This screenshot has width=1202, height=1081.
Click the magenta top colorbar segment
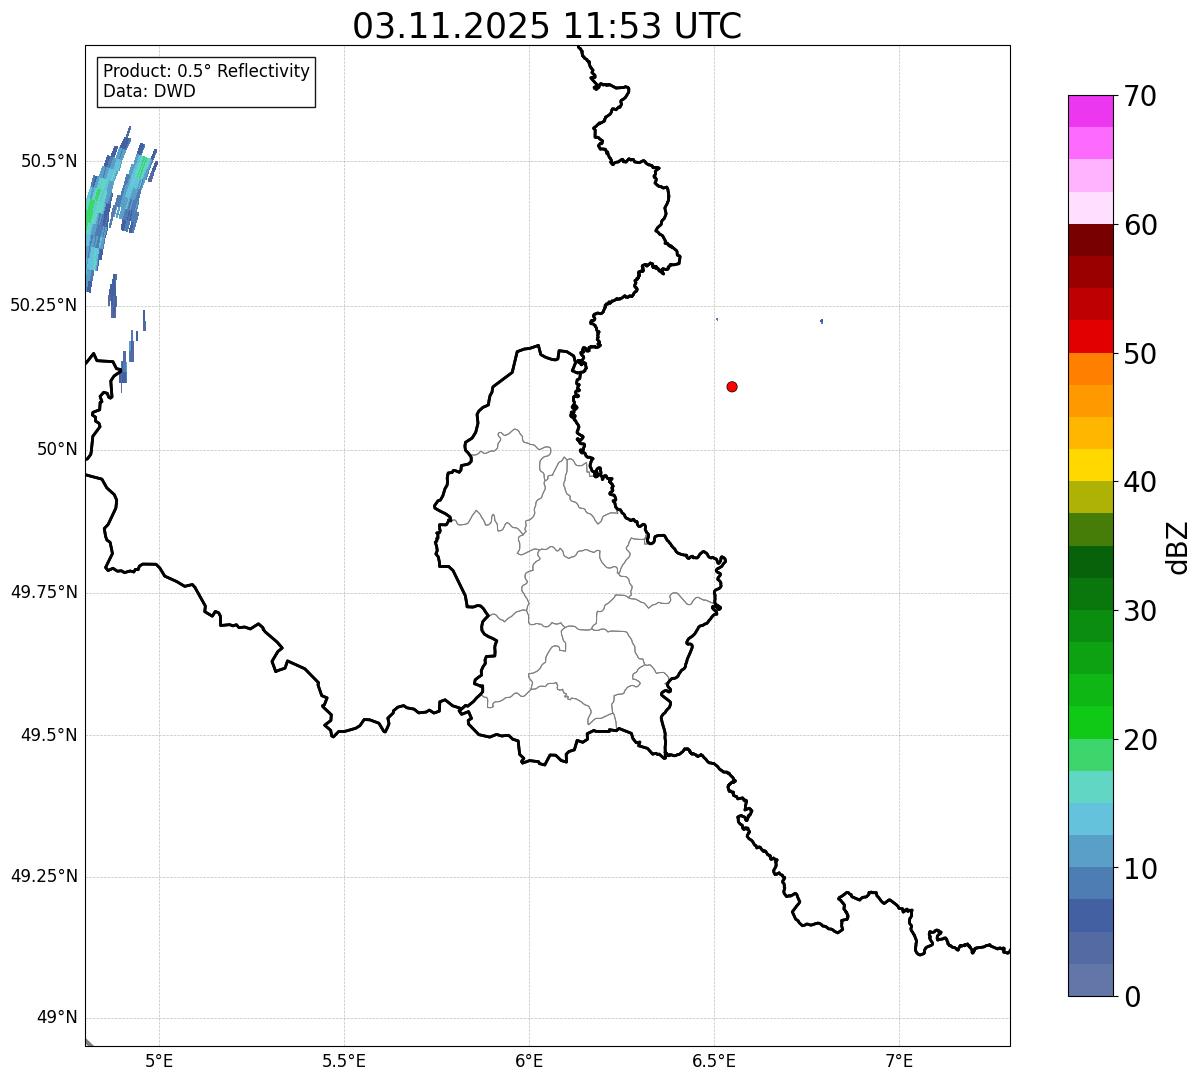1090,111
